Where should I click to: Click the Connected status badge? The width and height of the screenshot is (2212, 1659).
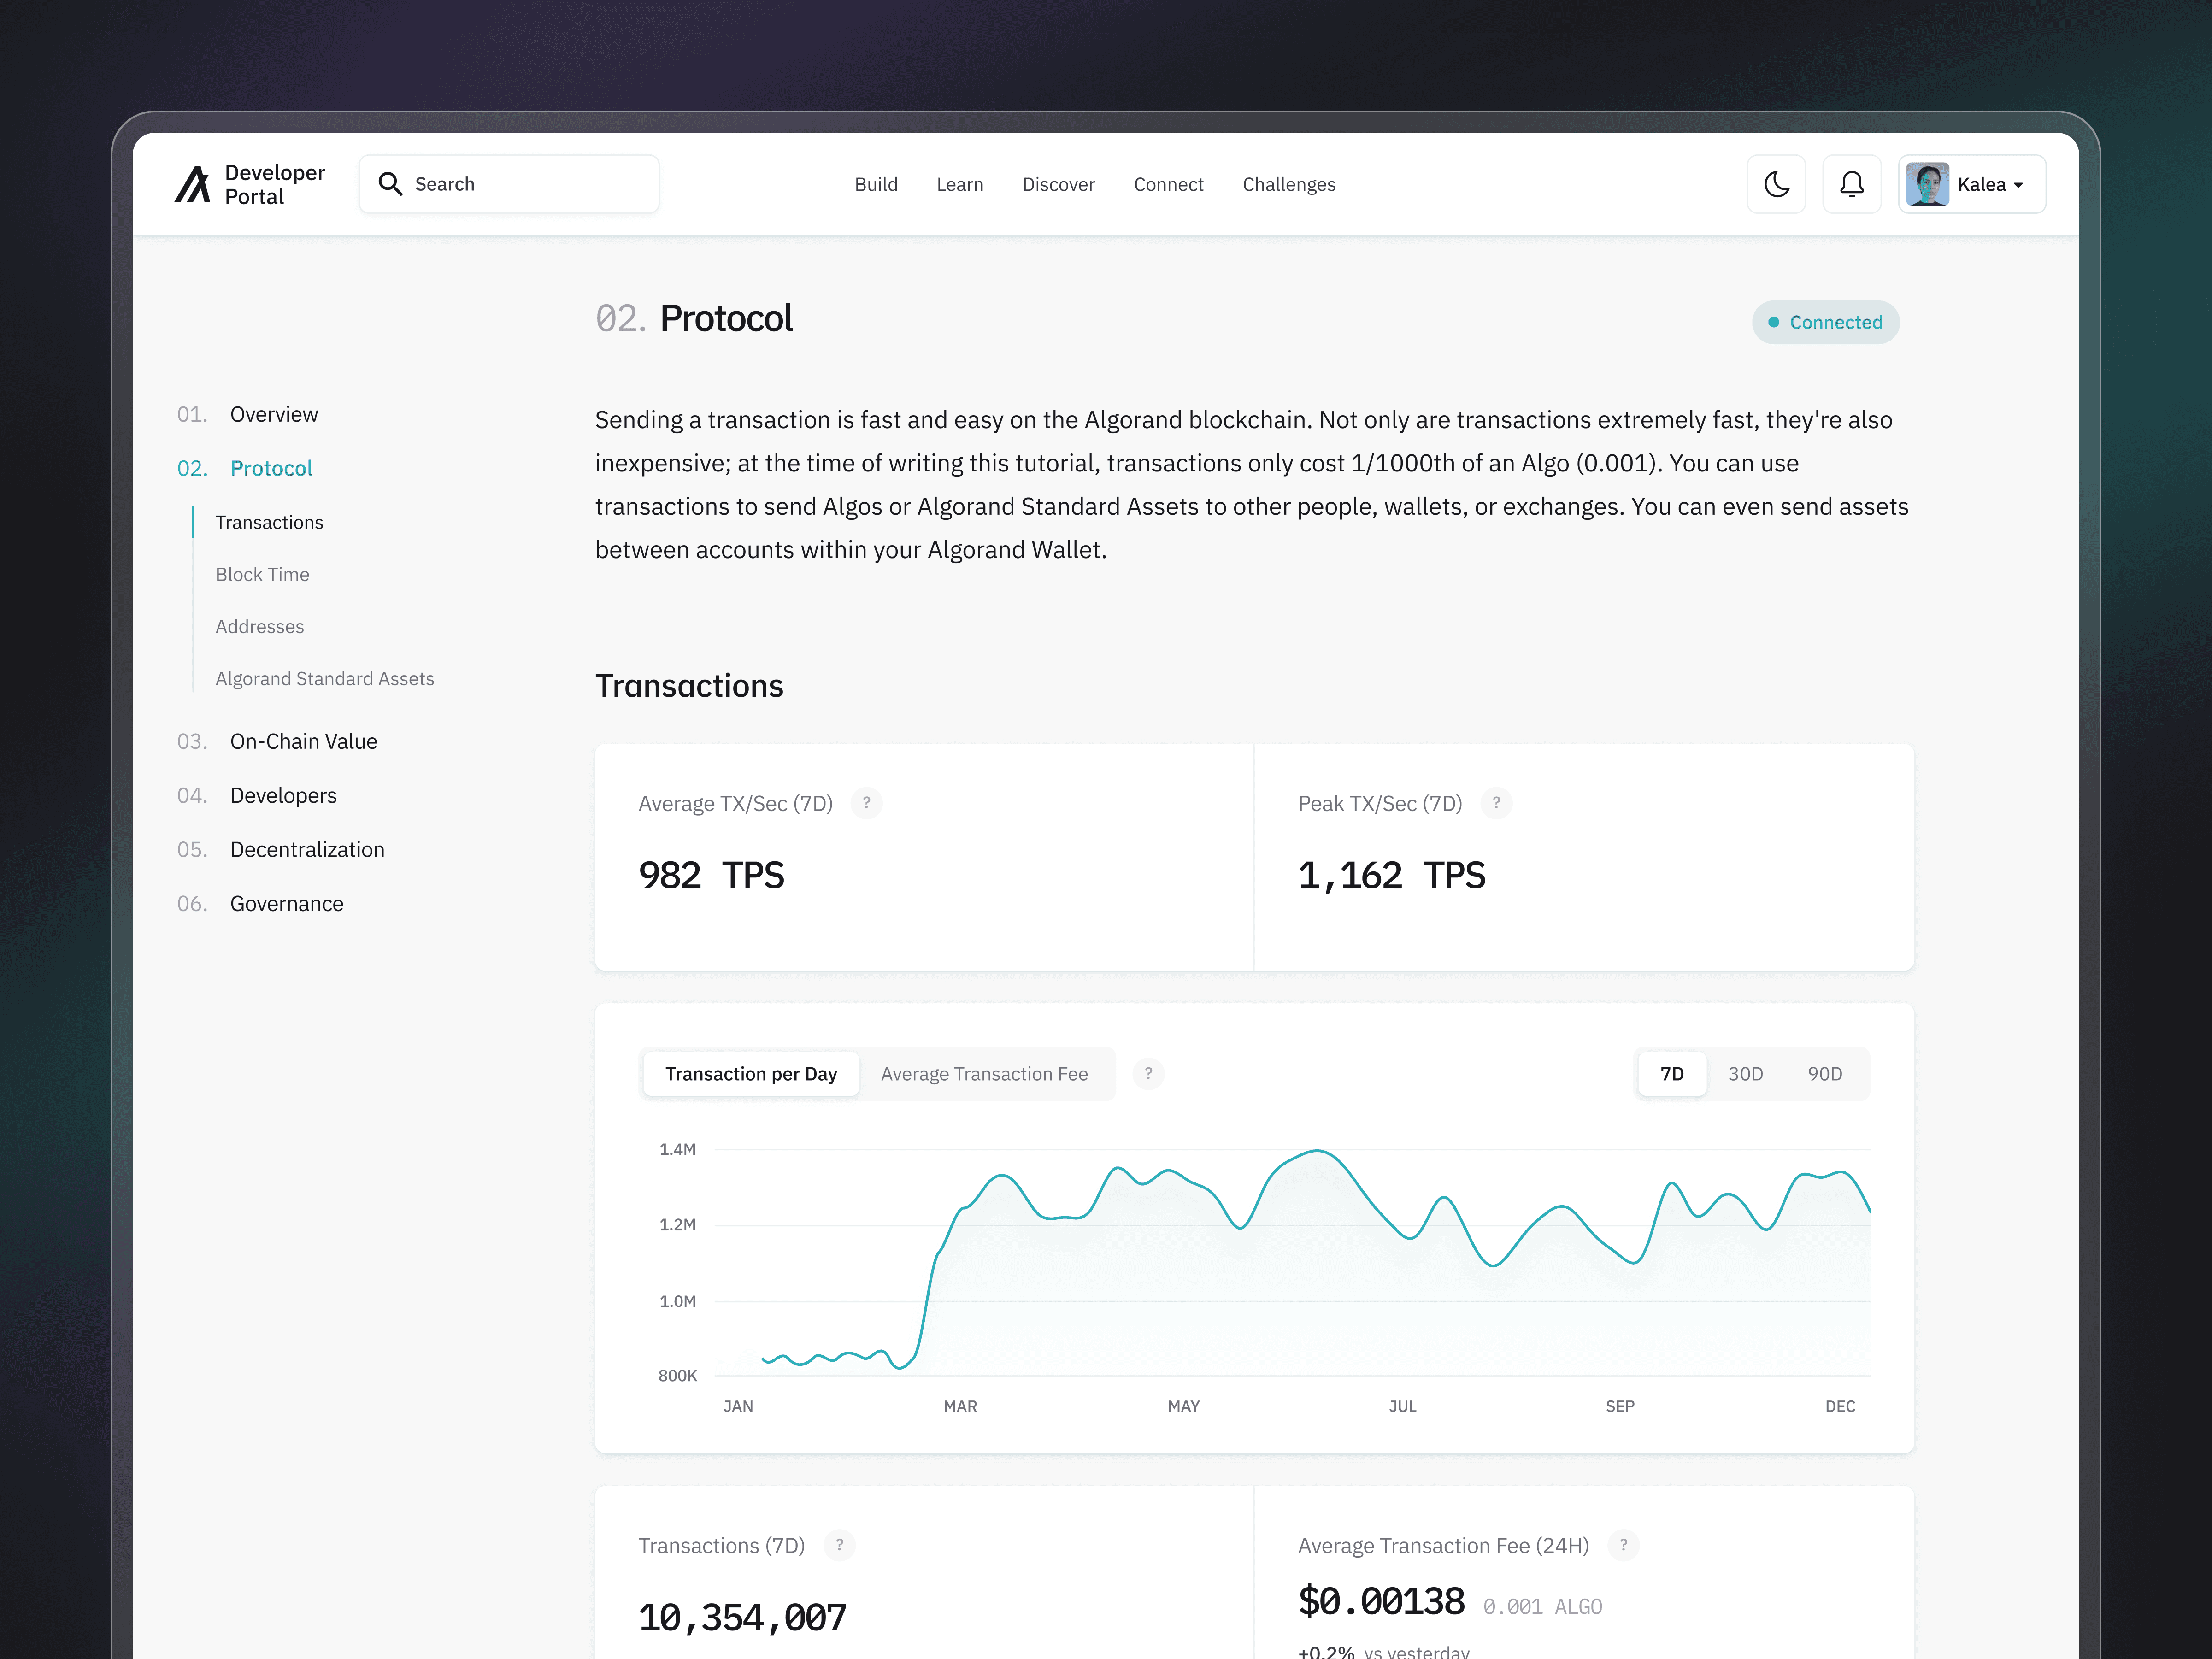point(1825,322)
